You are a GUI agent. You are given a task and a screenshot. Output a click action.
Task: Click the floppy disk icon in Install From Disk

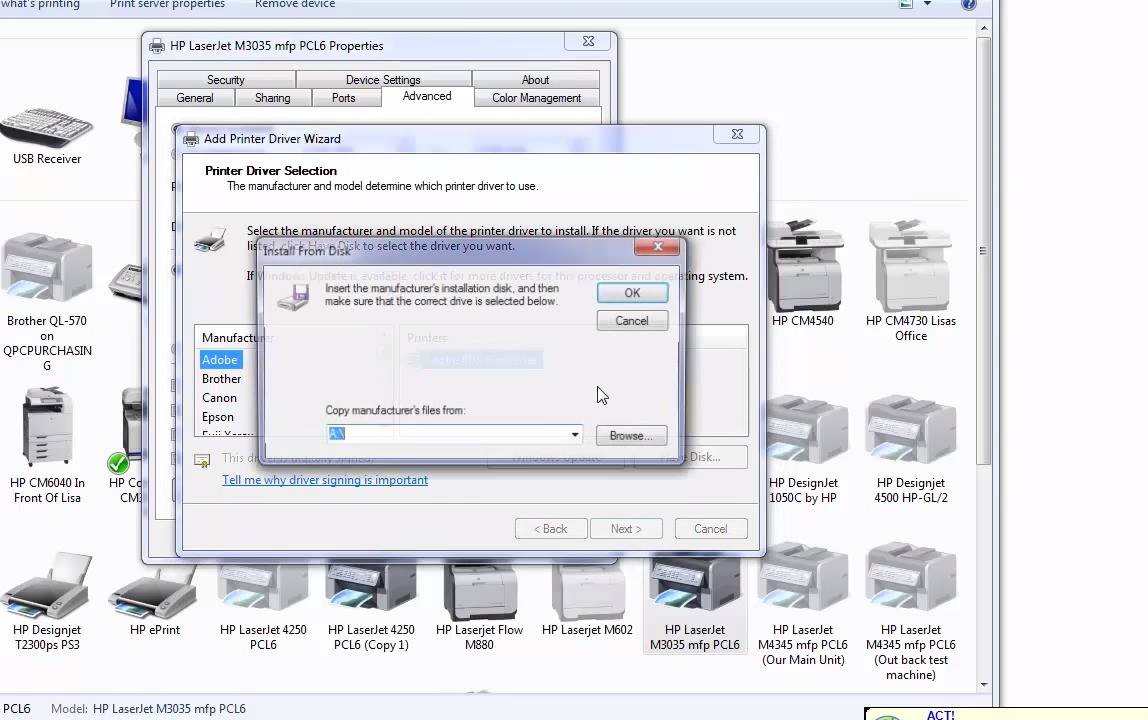tap(293, 297)
